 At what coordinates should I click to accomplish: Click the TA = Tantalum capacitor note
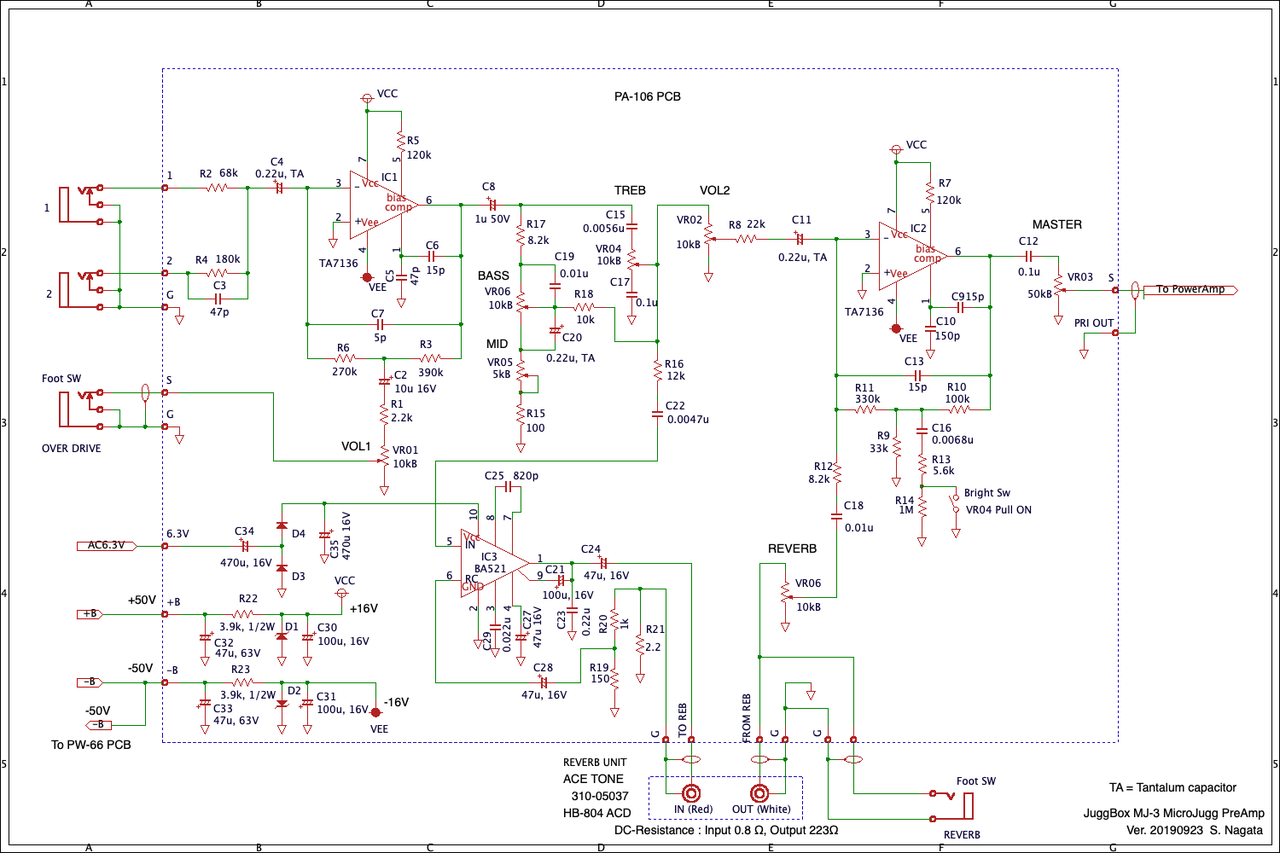pyautogui.click(x=1173, y=787)
